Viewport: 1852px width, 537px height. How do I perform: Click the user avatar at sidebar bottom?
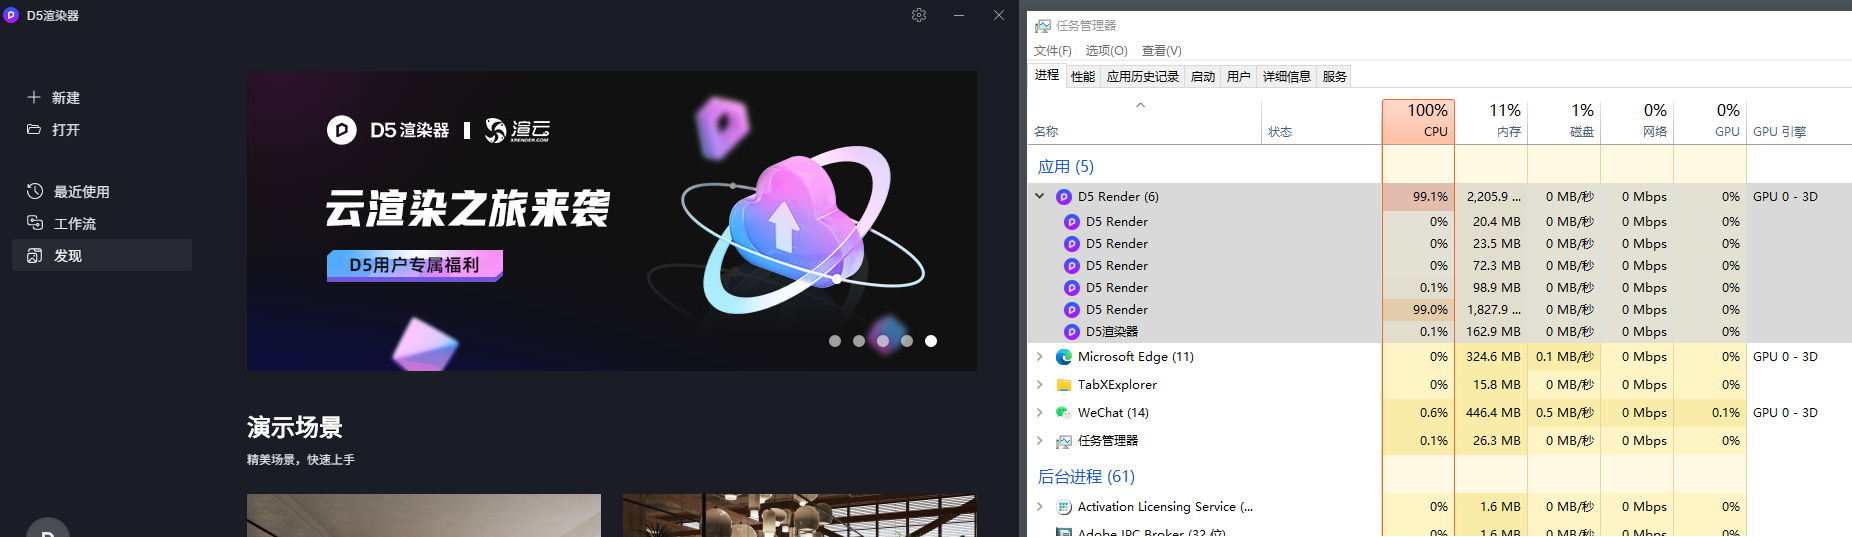[48, 528]
